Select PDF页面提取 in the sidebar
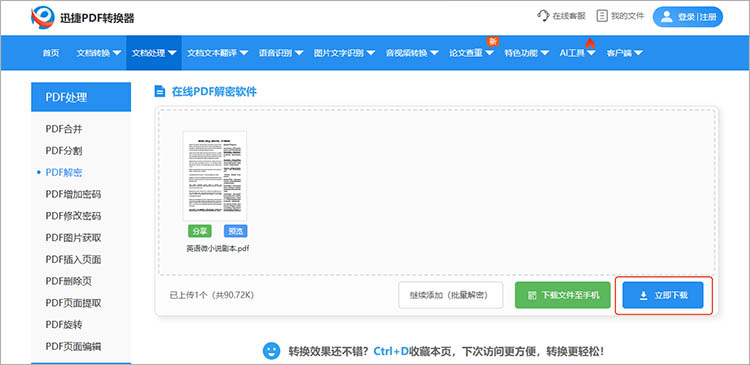Screen dimensions: 750x365 pyautogui.click(x=73, y=303)
